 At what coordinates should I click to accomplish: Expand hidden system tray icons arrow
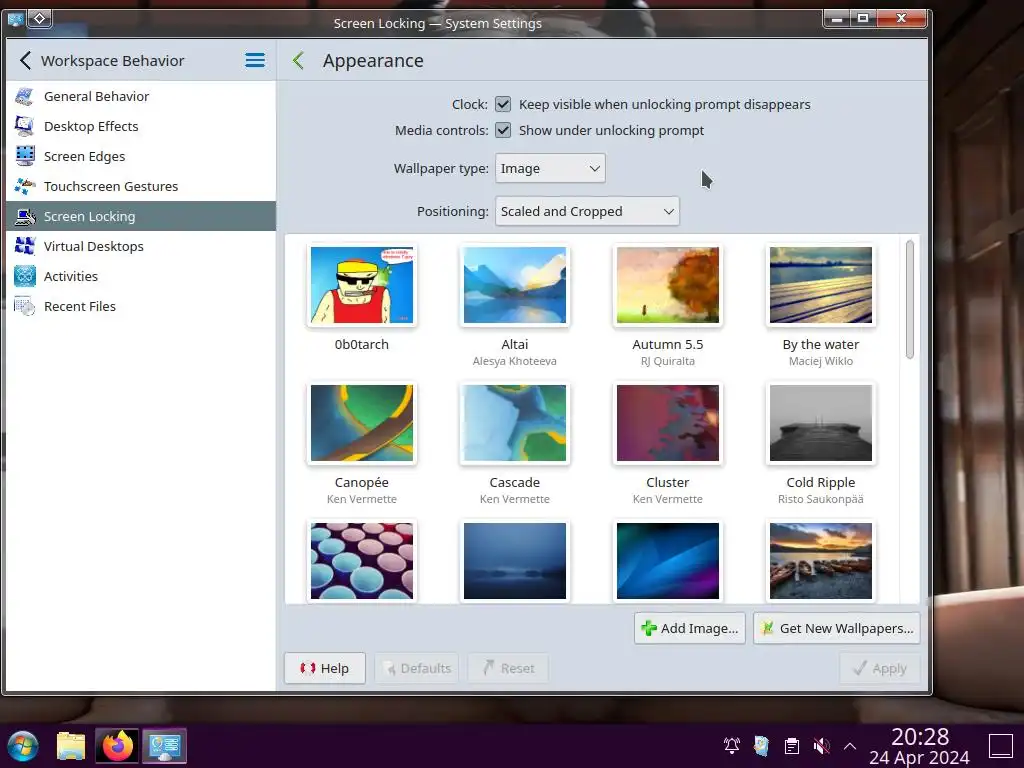tap(850, 746)
